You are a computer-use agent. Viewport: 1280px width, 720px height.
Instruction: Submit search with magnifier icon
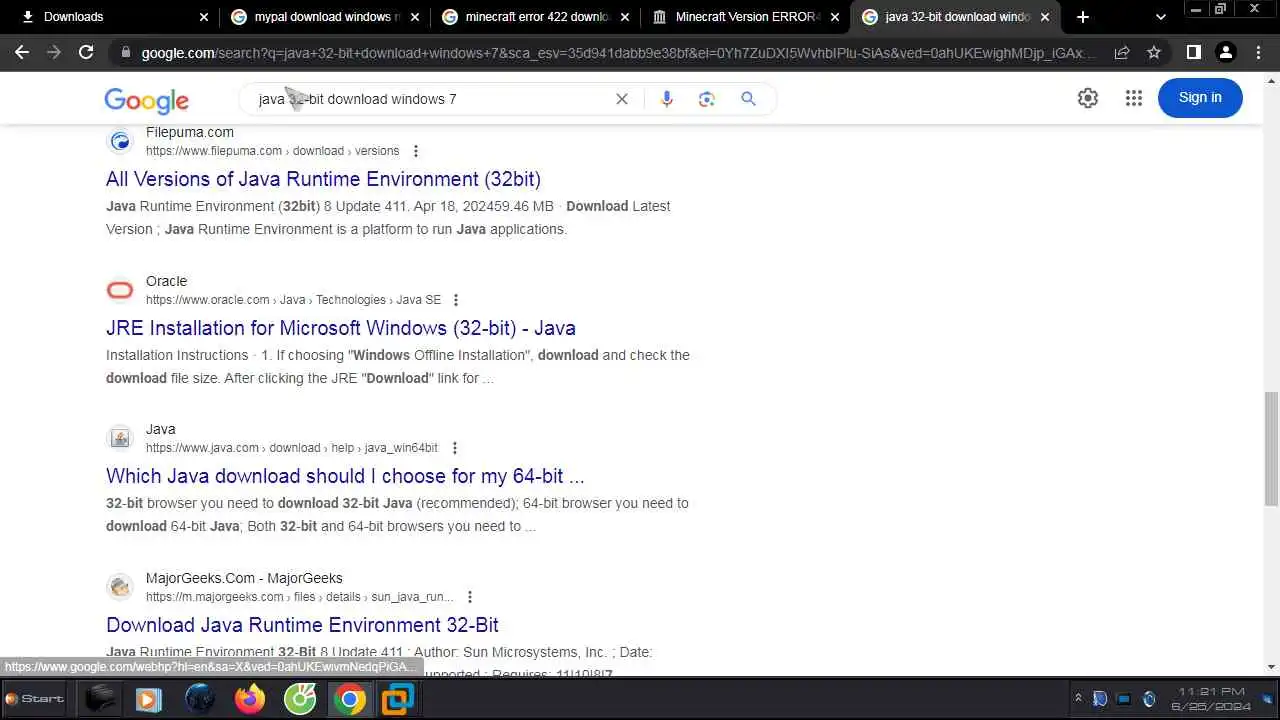[748, 99]
